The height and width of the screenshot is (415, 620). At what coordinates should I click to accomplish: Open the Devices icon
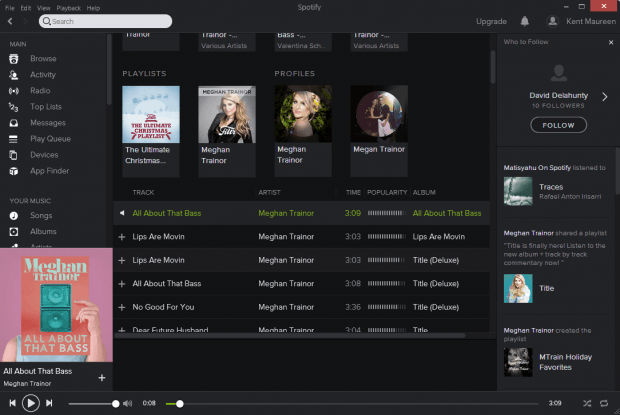coord(13,155)
